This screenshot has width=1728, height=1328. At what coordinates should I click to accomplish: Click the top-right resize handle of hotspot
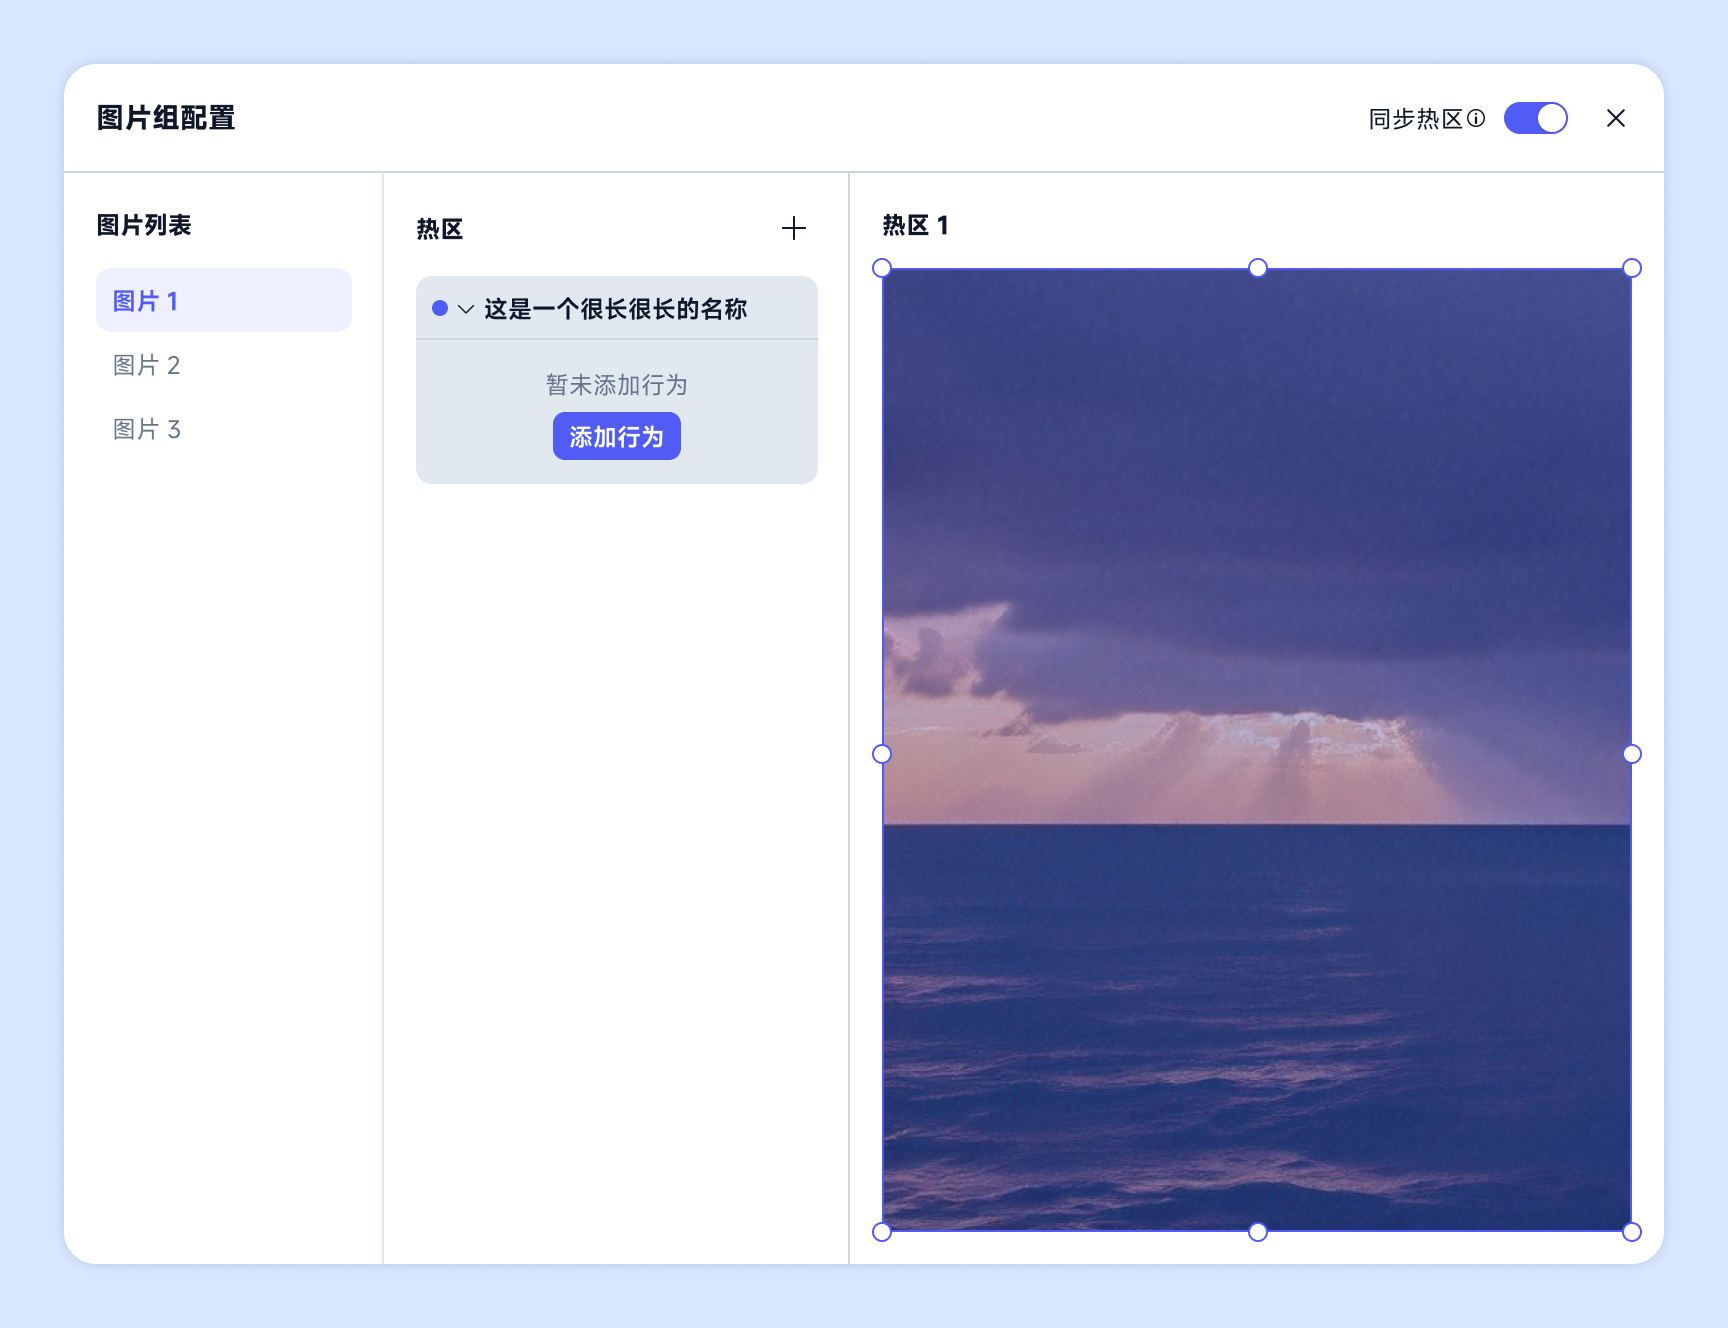1632,268
